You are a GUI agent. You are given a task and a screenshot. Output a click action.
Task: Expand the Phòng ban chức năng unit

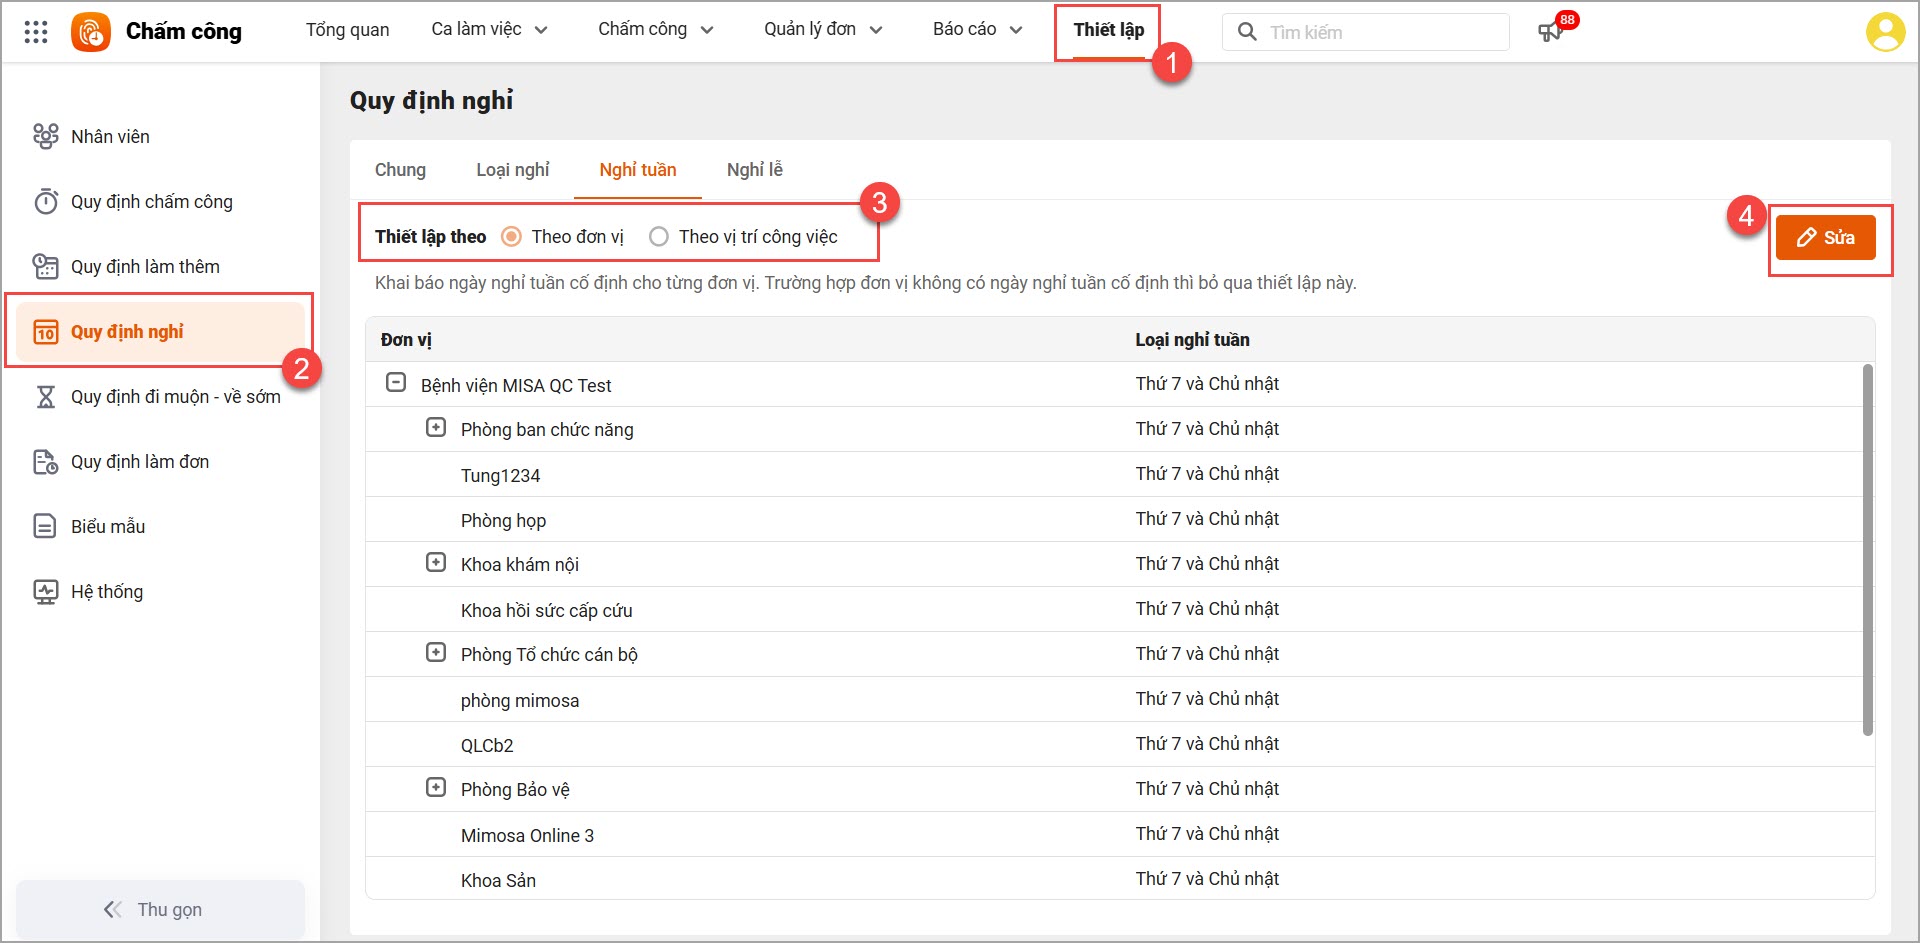[x=436, y=428]
